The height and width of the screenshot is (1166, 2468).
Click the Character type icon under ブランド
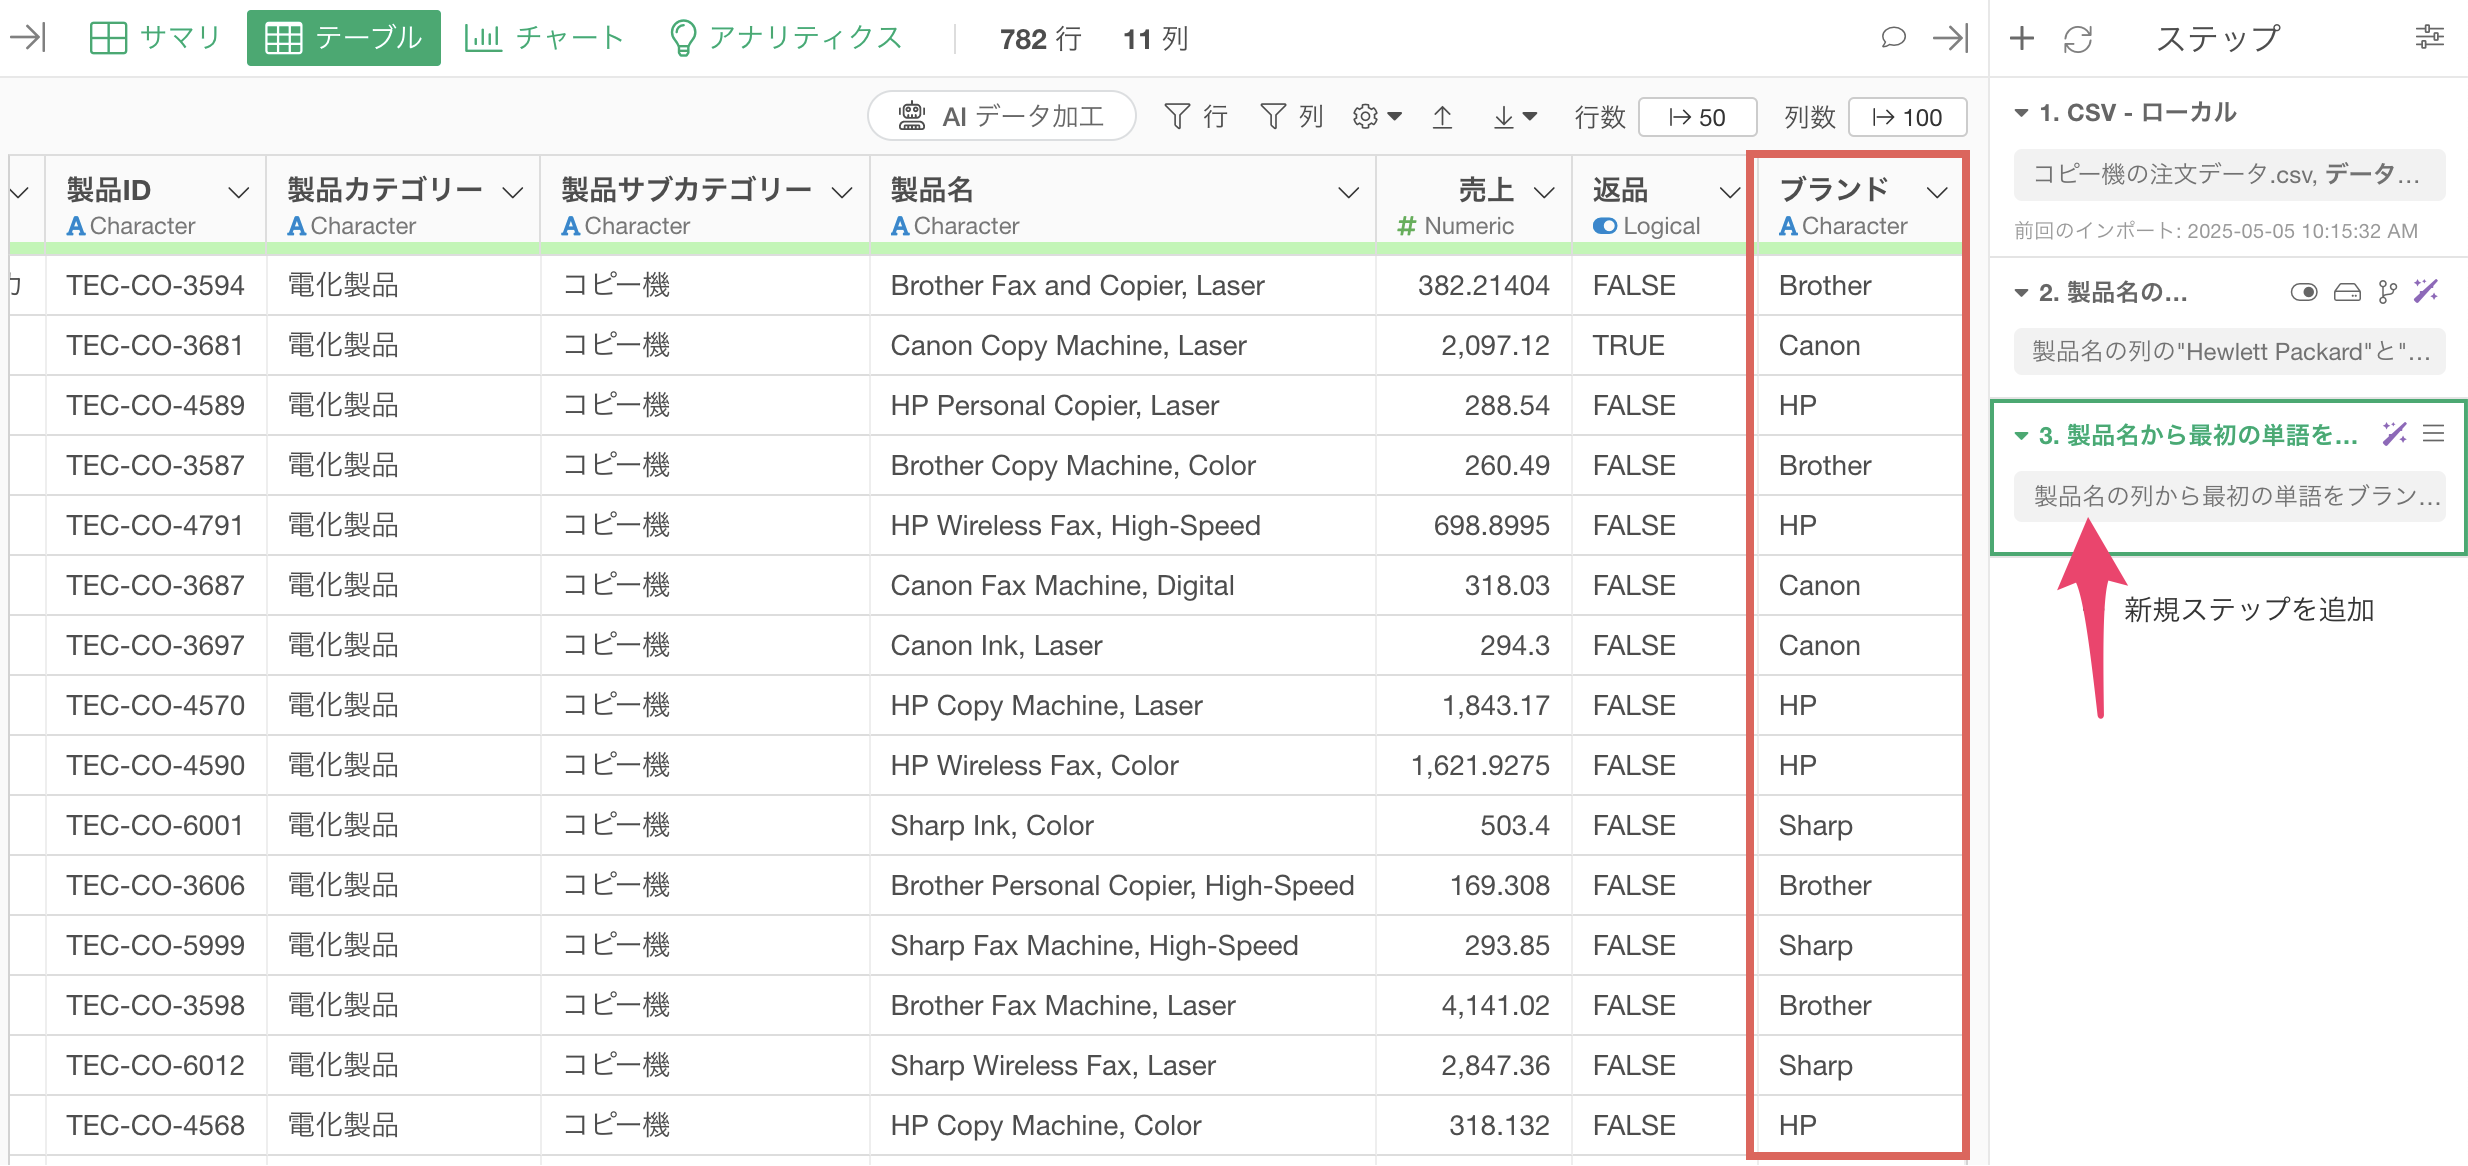point(1789,227)
